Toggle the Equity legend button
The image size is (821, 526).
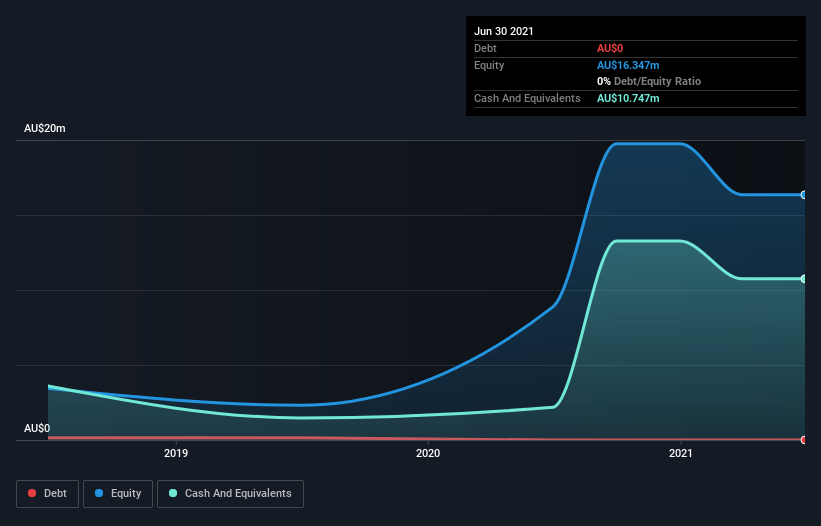[x=118, y=494]
